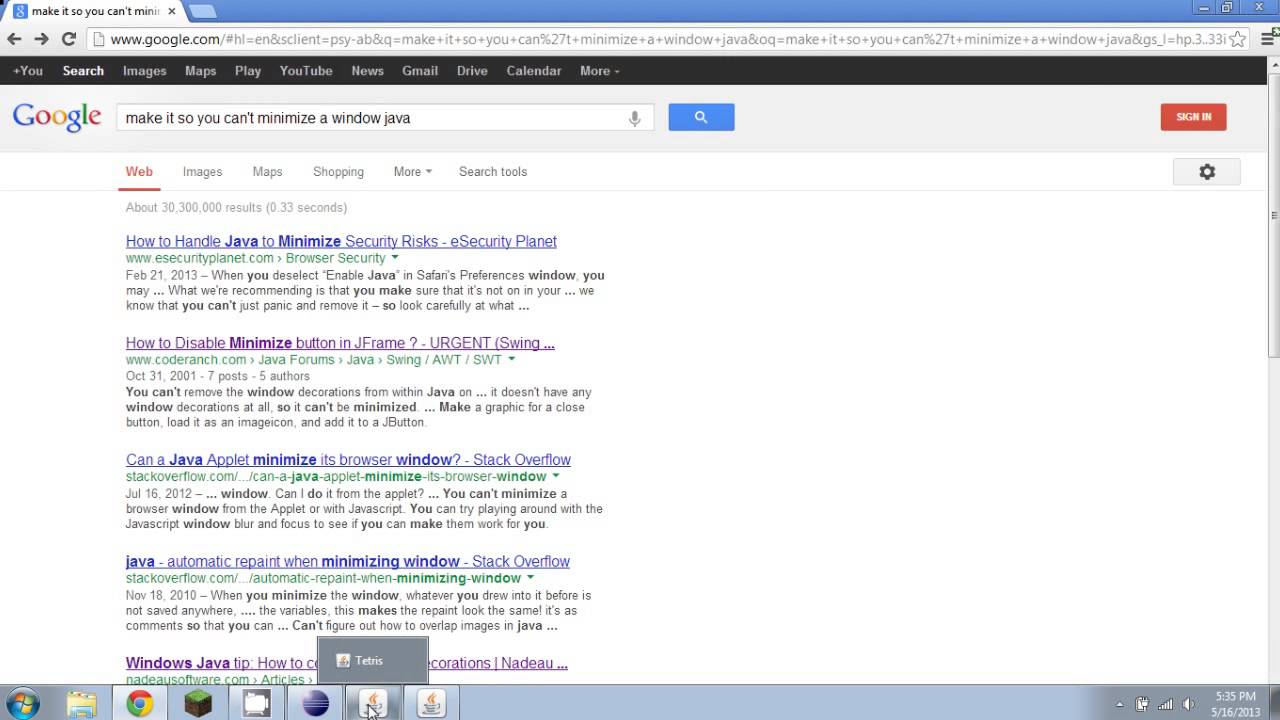Open the taskbar app left of Eclipse
Viewport: 1280px width, 720px height.
(x=257, y=704)
